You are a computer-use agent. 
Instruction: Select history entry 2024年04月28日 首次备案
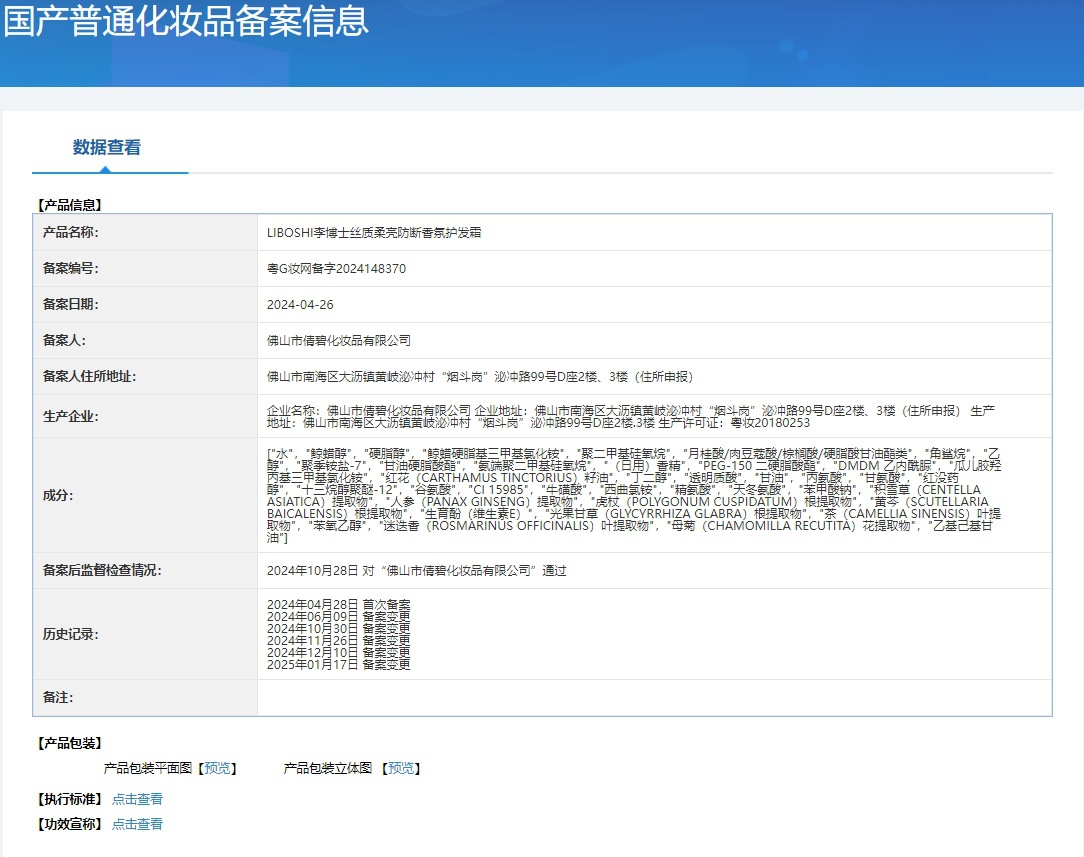pyautogui.click(x=339, y=604)
